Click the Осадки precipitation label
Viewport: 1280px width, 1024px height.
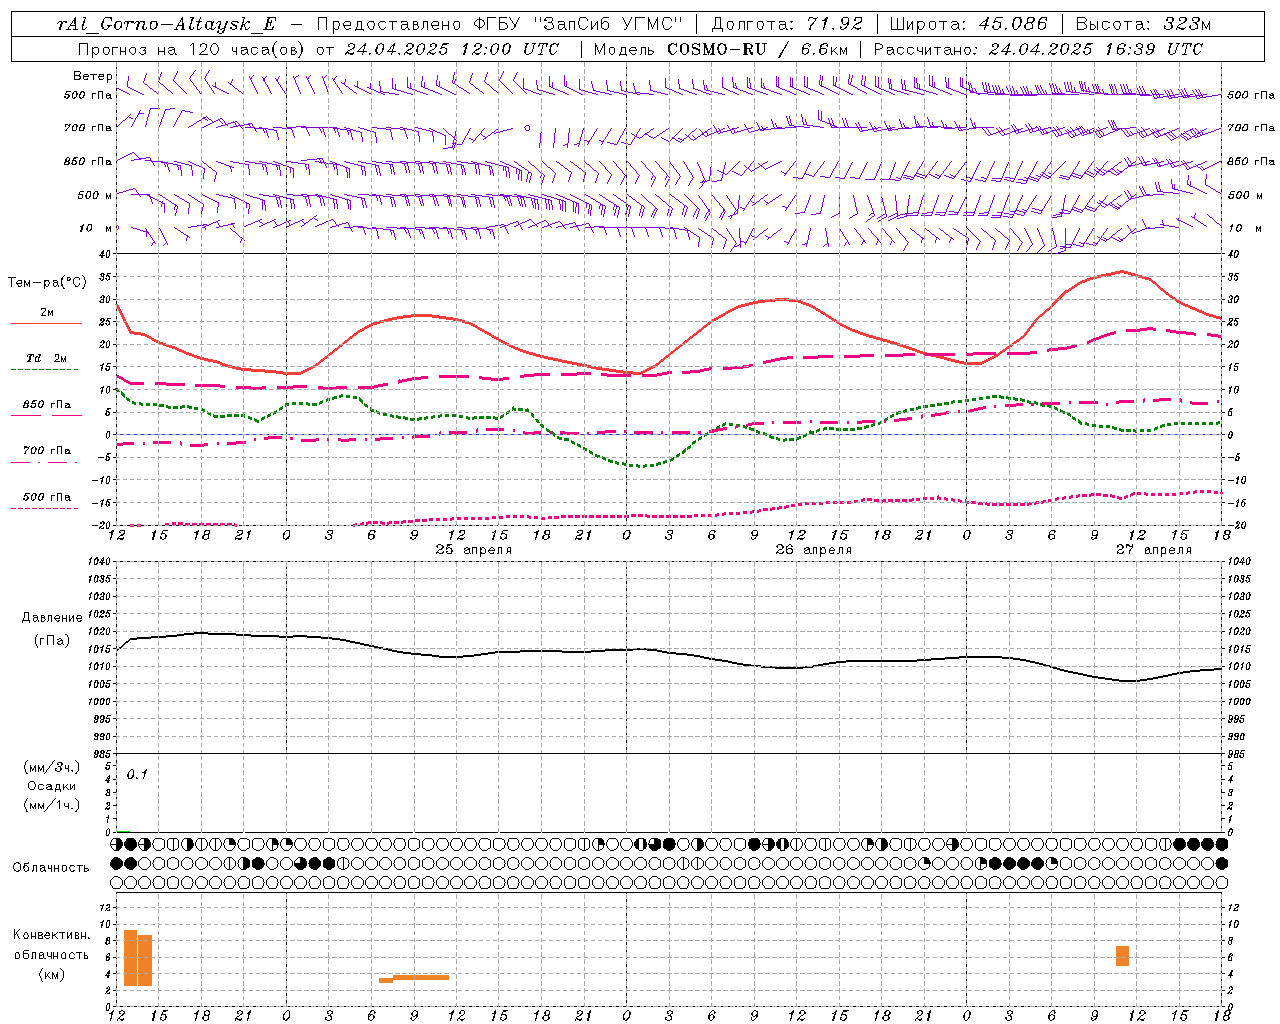[52, 786]
